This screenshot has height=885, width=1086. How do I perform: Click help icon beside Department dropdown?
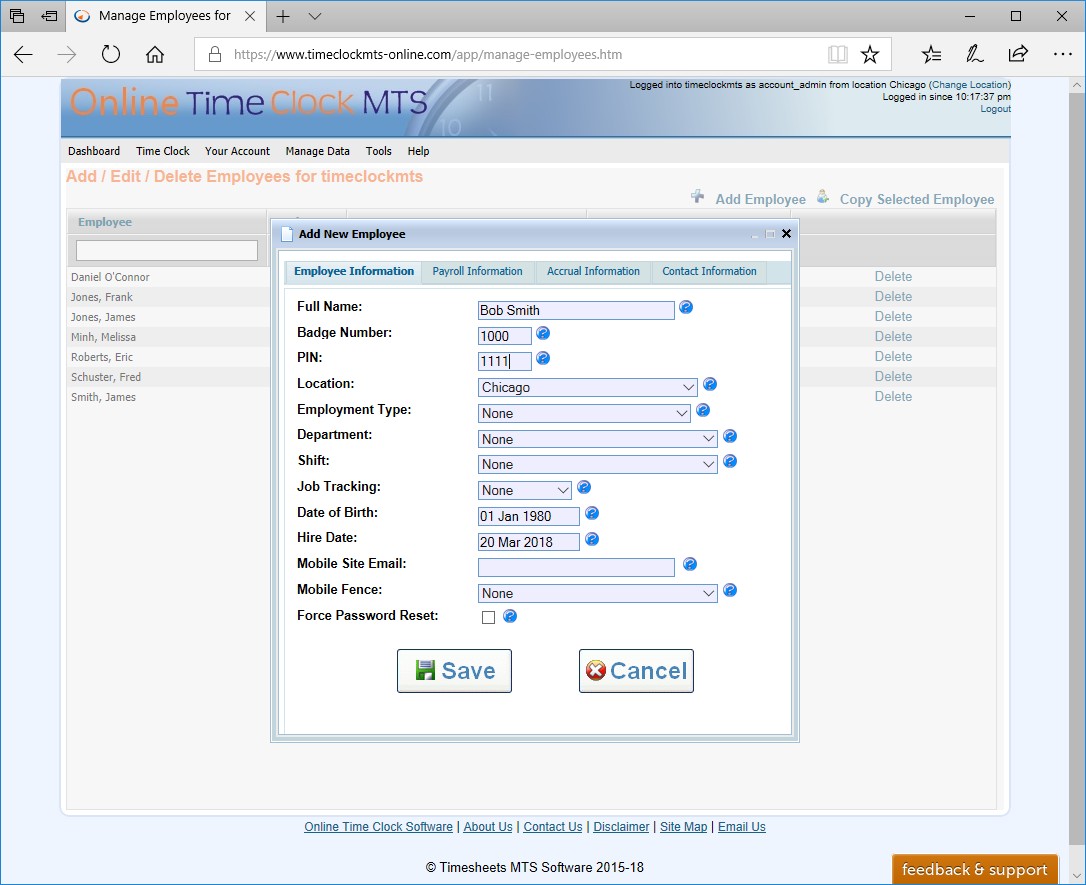[730, 436]
